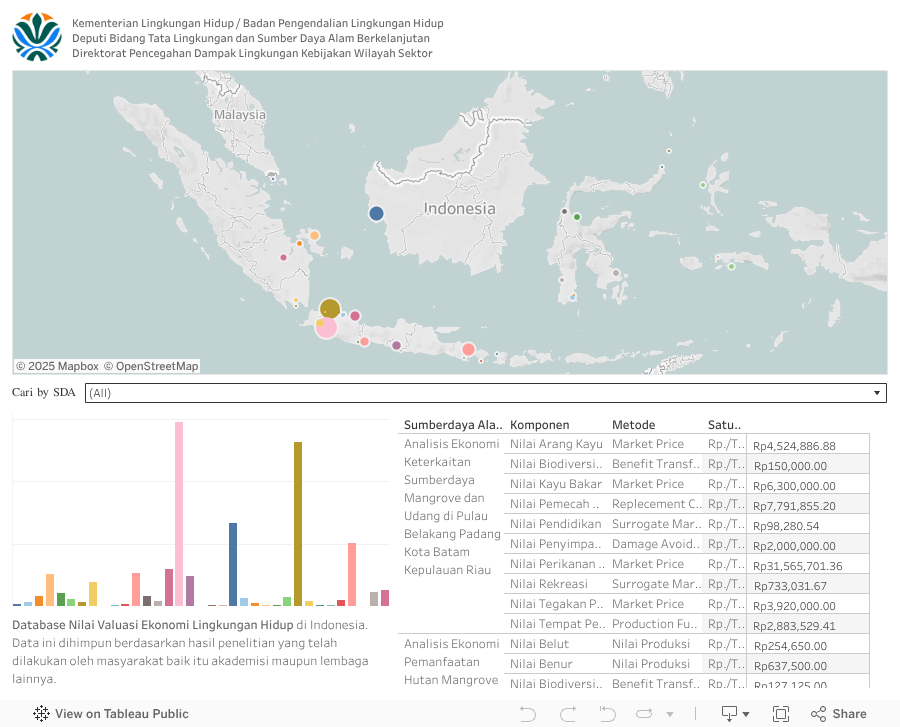Click the magenta marker near Jakarta coast

[x=355, y=316]
